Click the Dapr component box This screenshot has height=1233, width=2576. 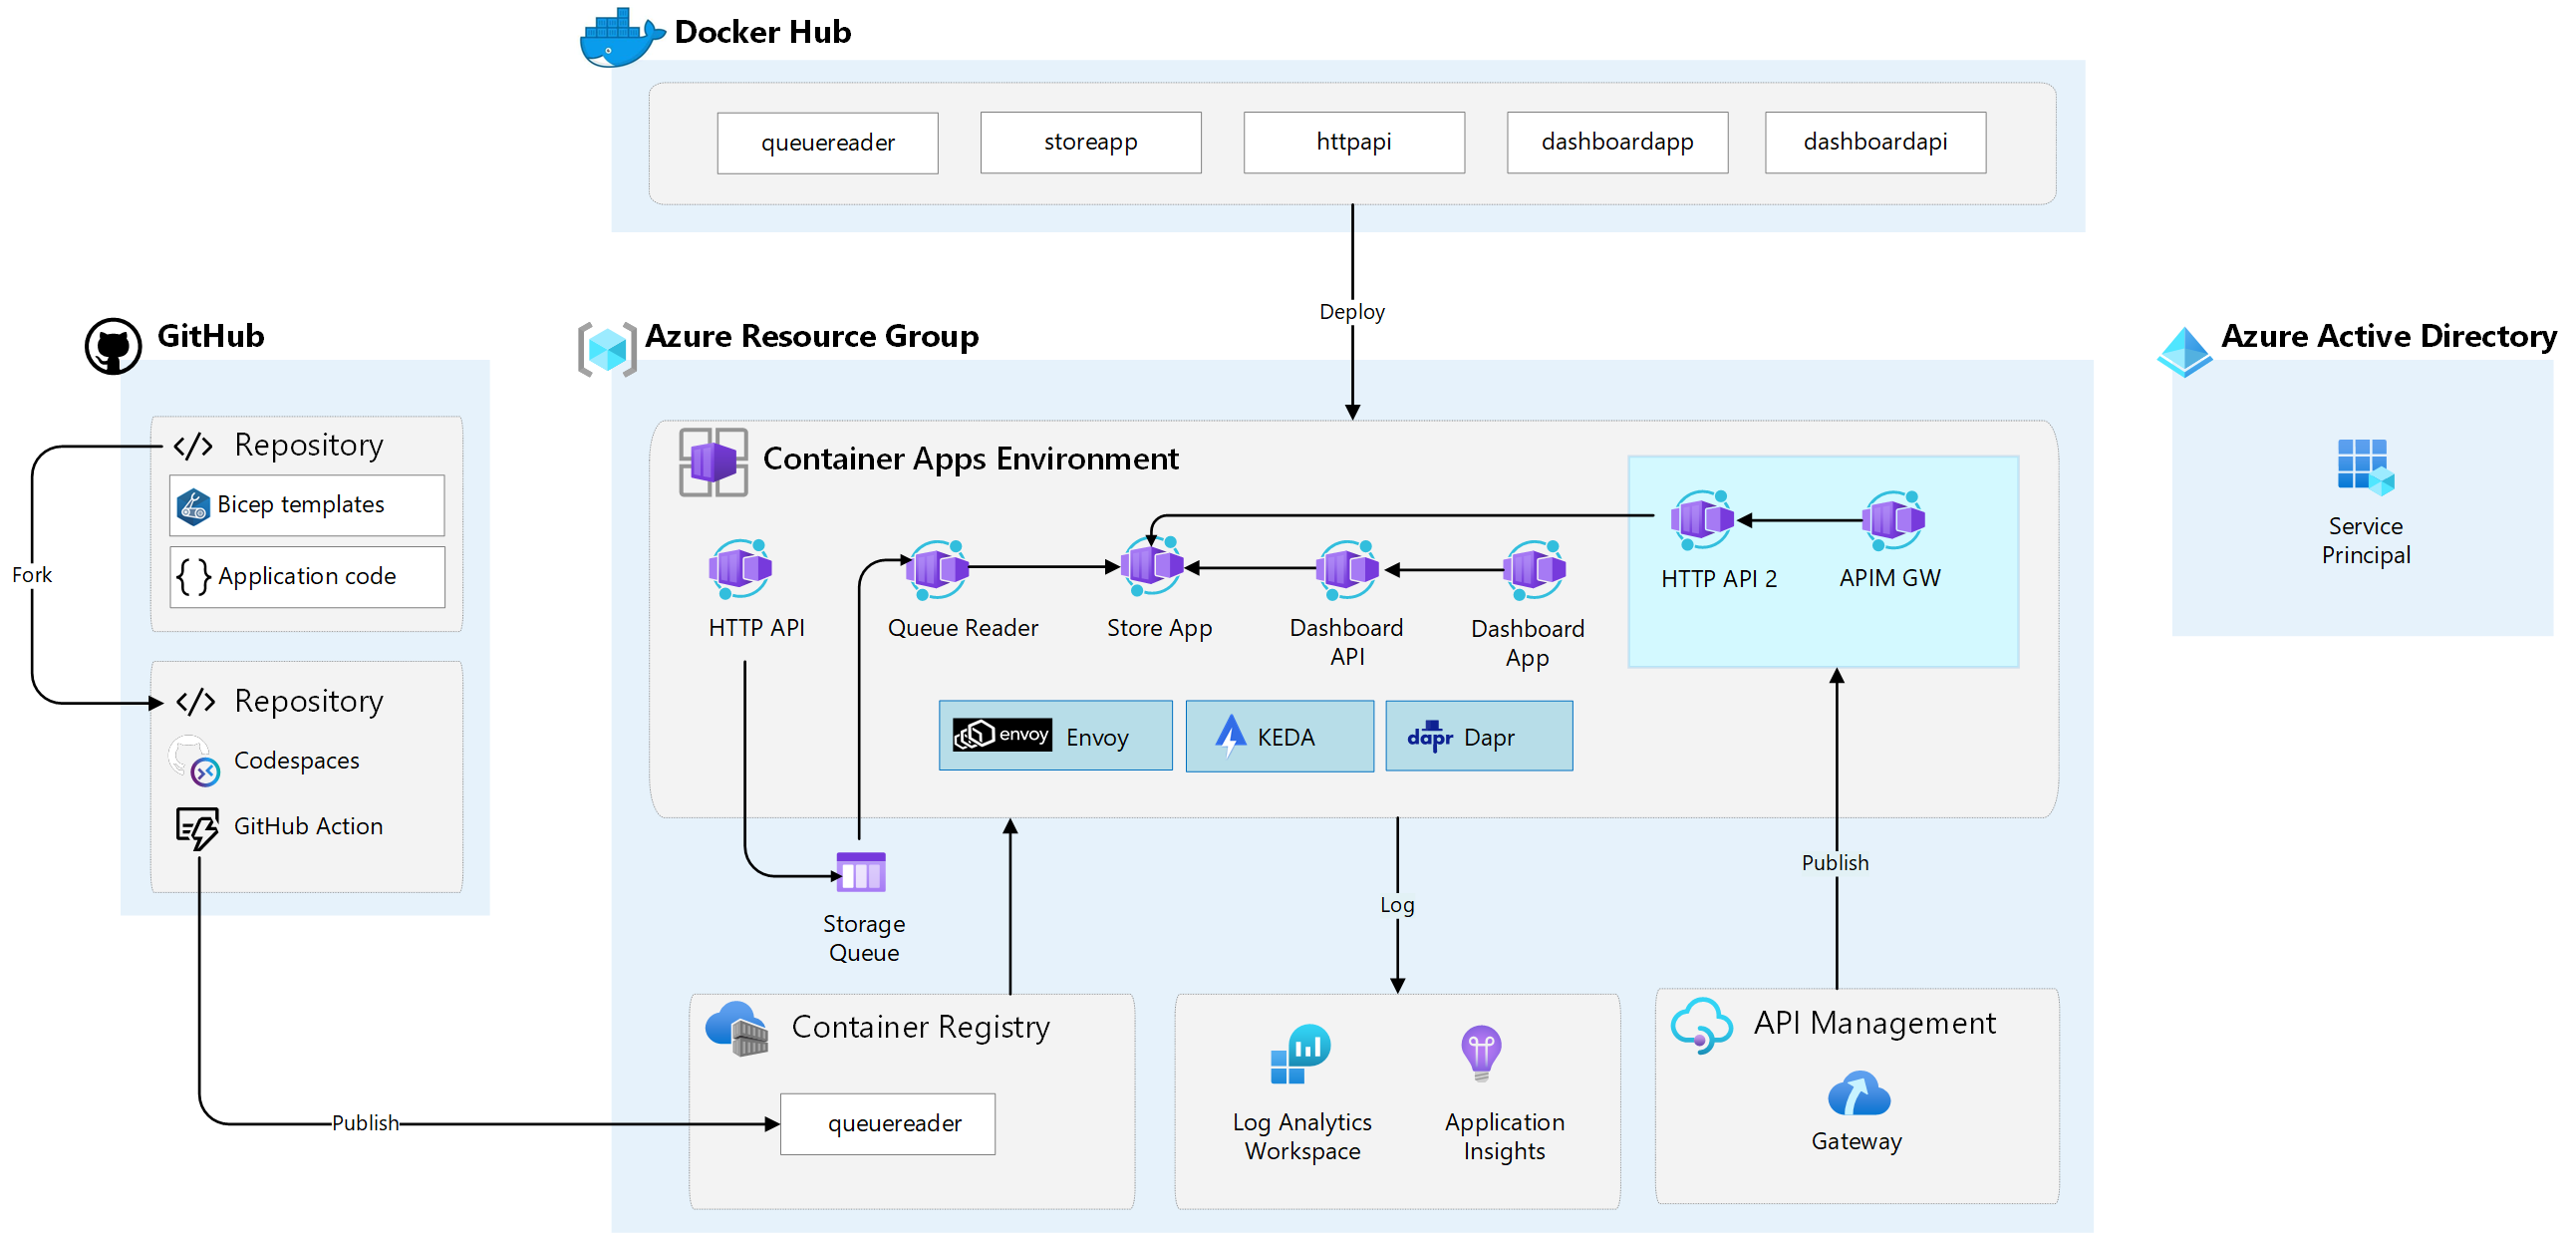coord(1478,735)
